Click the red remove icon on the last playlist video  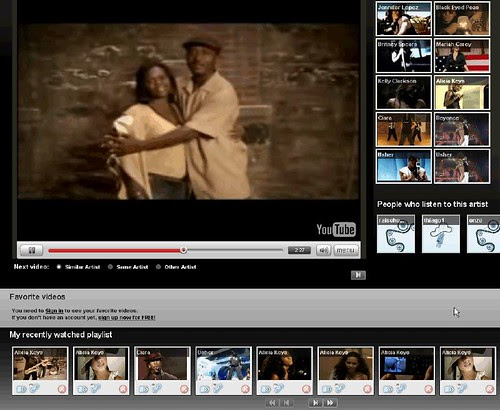click(490, 389)
